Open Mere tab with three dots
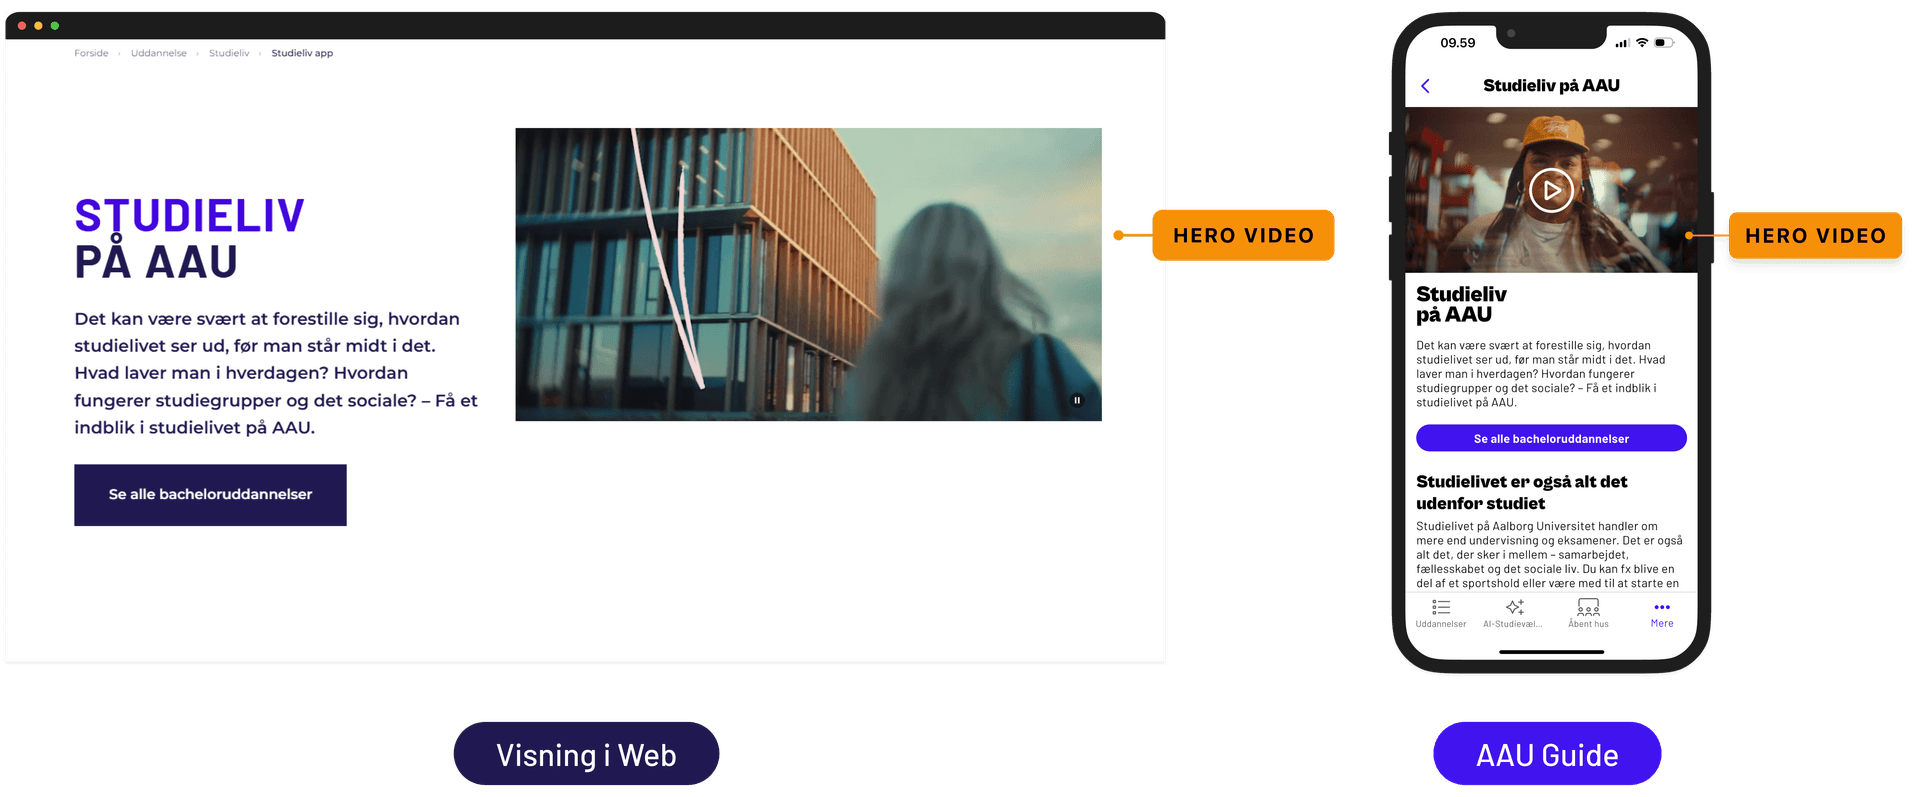 (x=1662, y=614)
